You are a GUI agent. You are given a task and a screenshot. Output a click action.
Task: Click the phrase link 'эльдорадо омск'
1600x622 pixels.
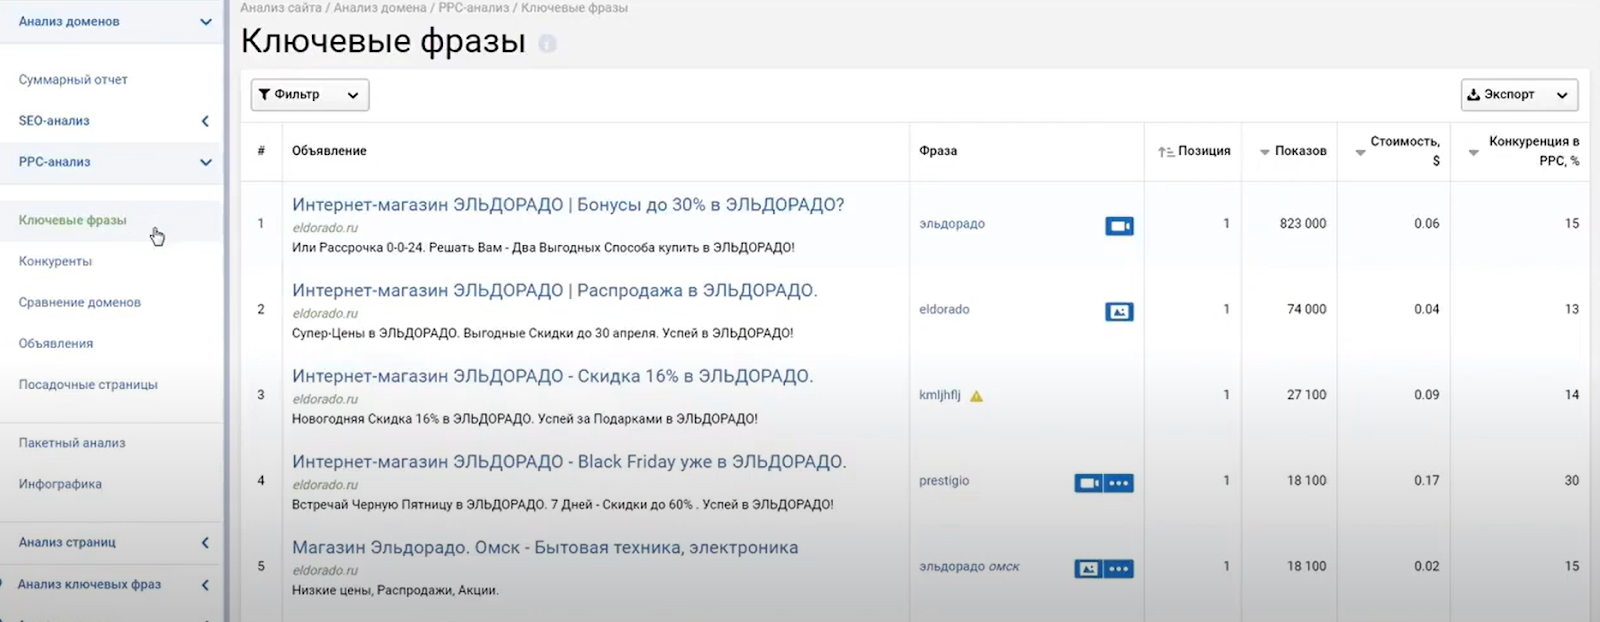[969, 567]
